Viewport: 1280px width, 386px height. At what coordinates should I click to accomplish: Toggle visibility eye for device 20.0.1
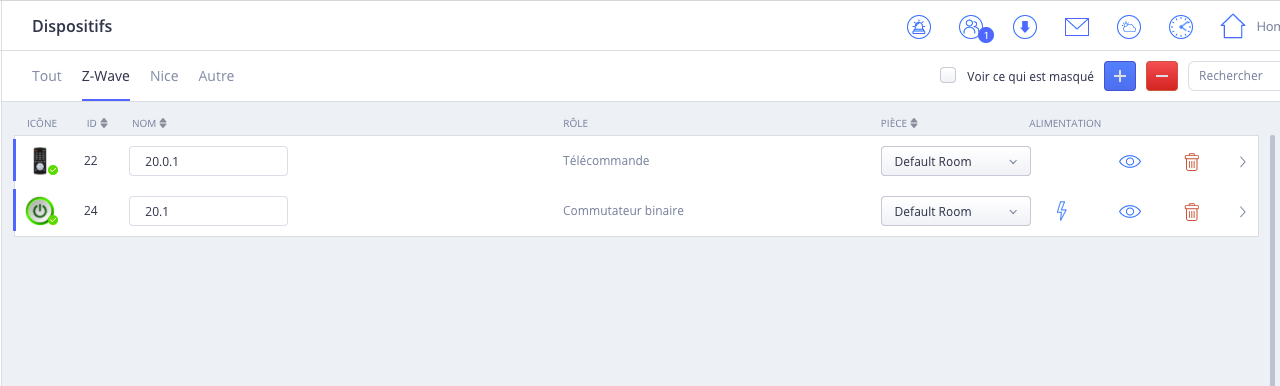point(1130,161)
